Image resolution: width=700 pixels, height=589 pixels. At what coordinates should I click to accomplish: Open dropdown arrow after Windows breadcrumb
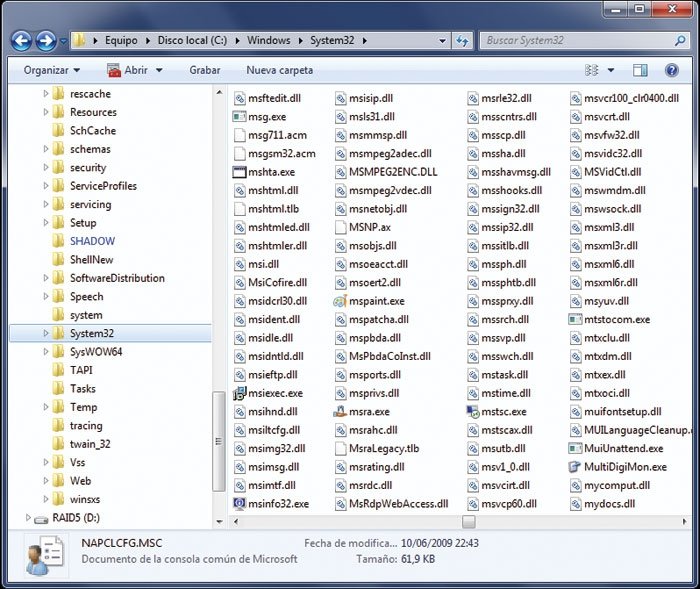click(x=300, y=41)
